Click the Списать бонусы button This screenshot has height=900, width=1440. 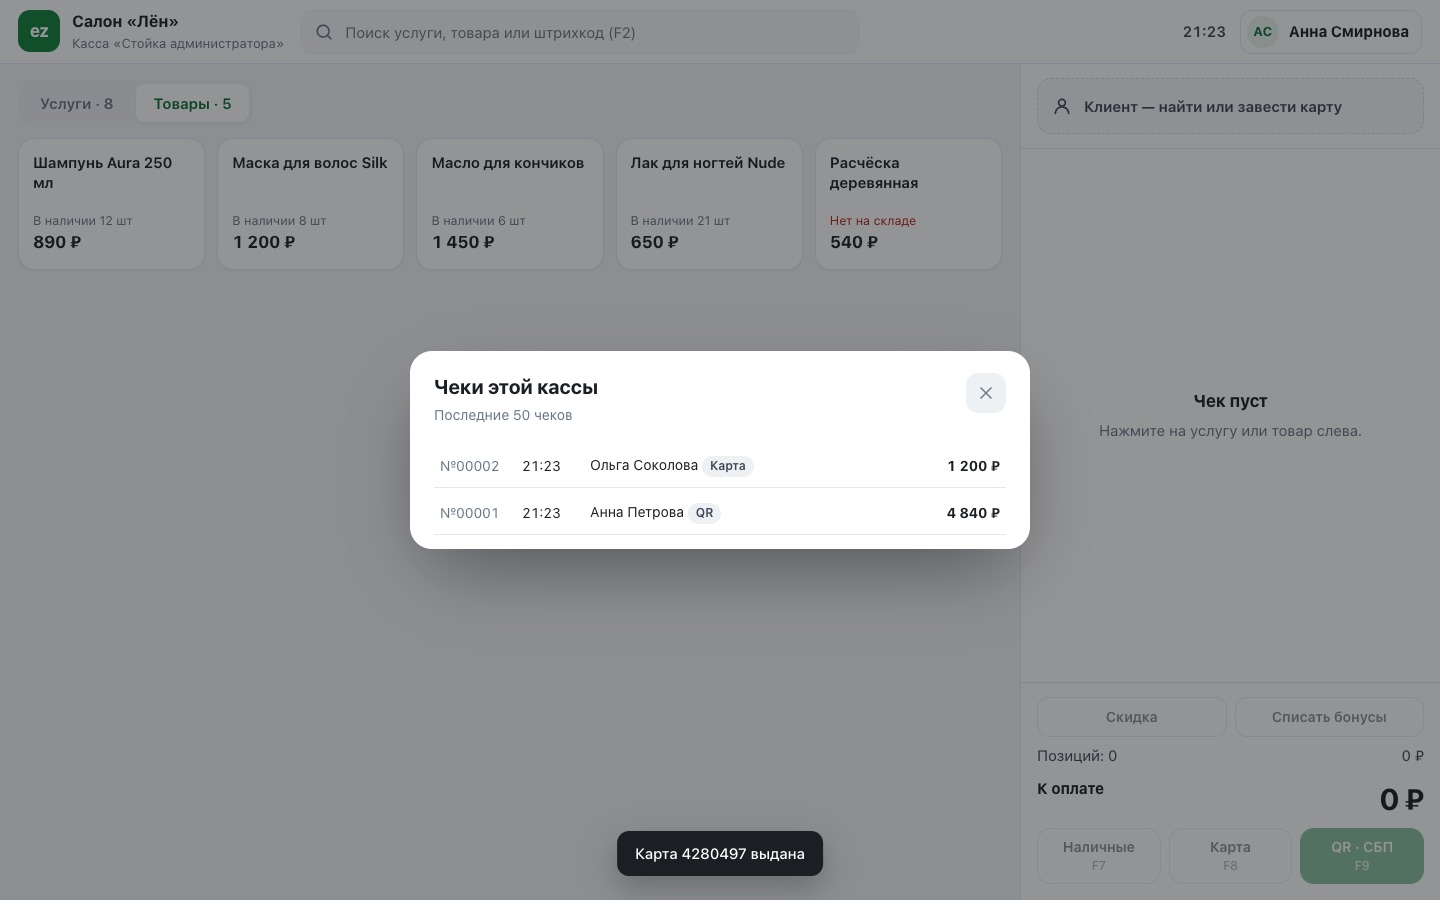tap(1329, 717)
